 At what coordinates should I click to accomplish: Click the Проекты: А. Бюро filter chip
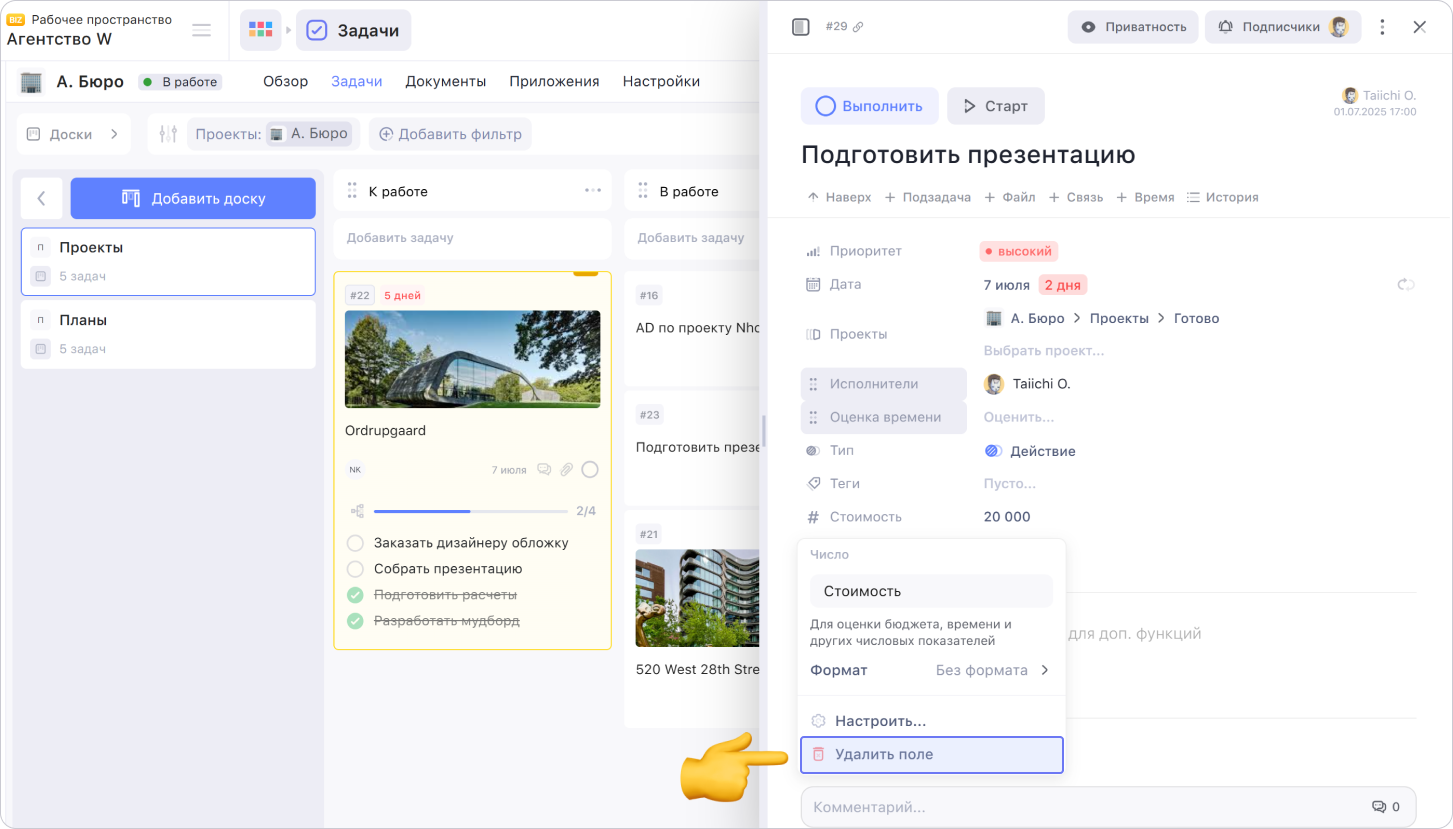(273, 134)
